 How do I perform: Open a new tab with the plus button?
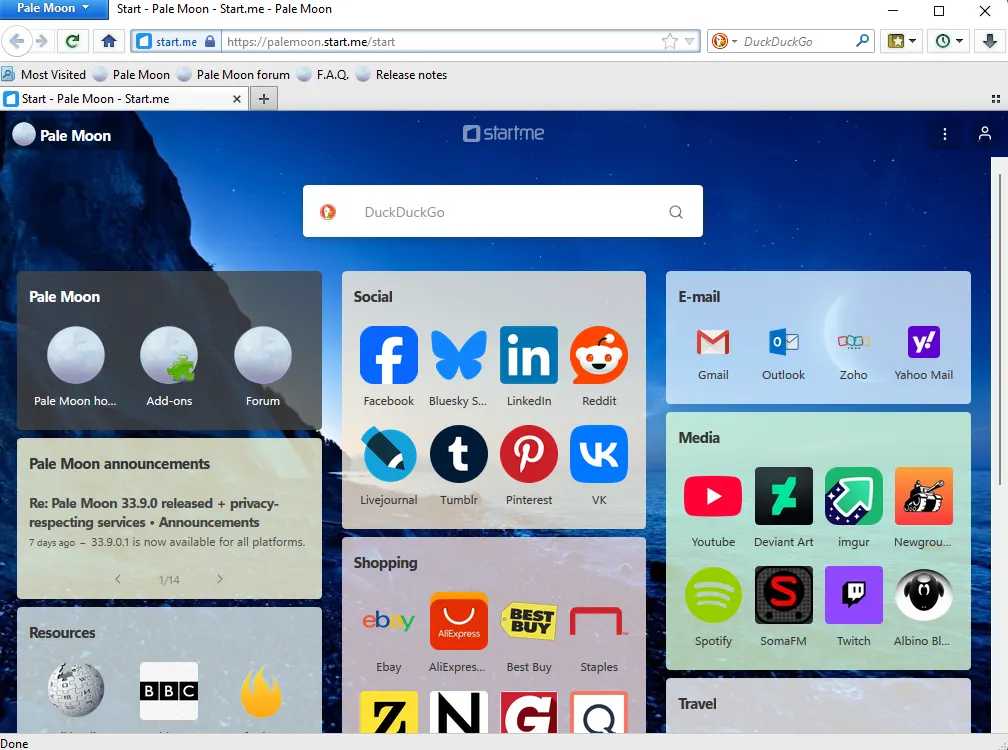[264, 99]
